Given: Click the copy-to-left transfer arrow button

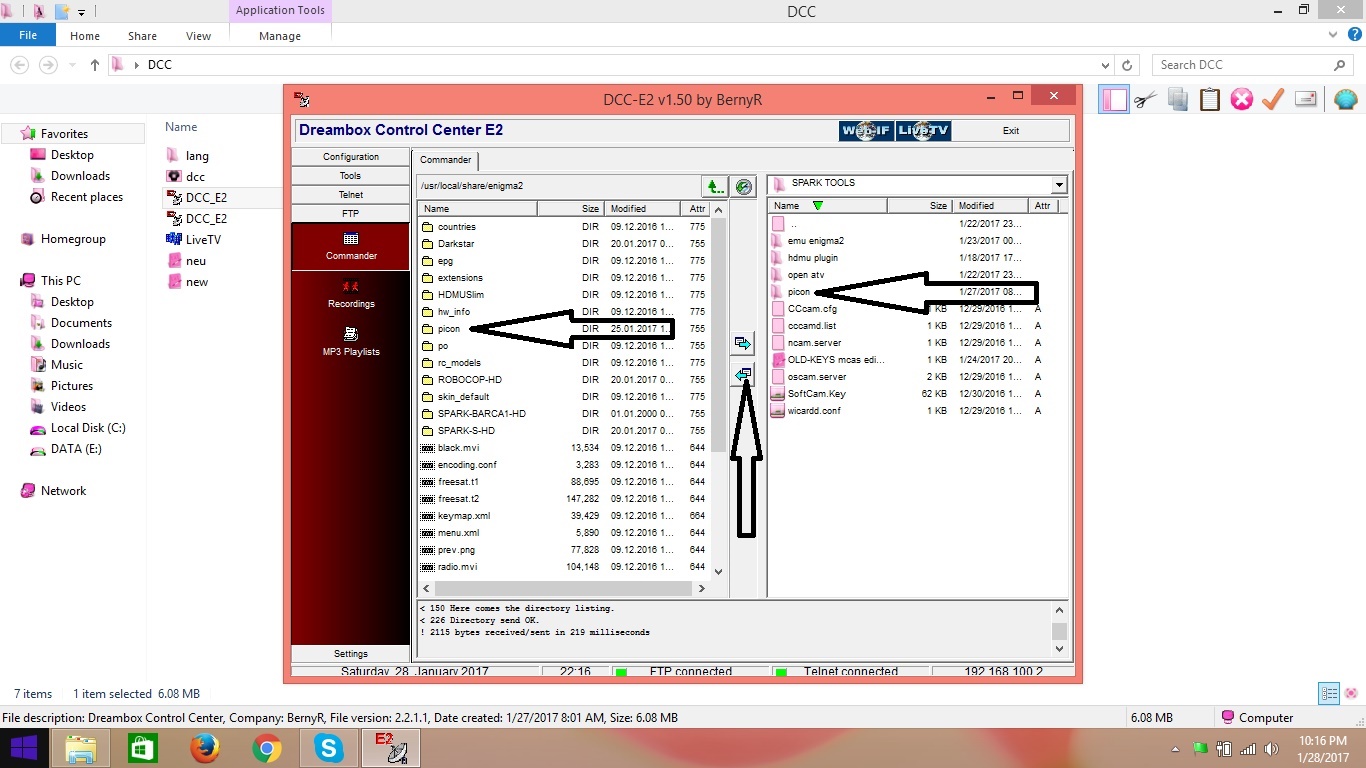Looking at the screenshot, I should [743, 375].
